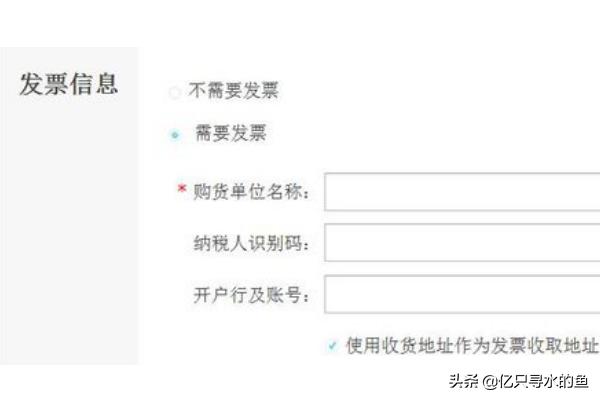600x400 pixels.
Task: Toggle the 使用收货地址作为发票收取地址 checkbox
Action: [332, 346]
